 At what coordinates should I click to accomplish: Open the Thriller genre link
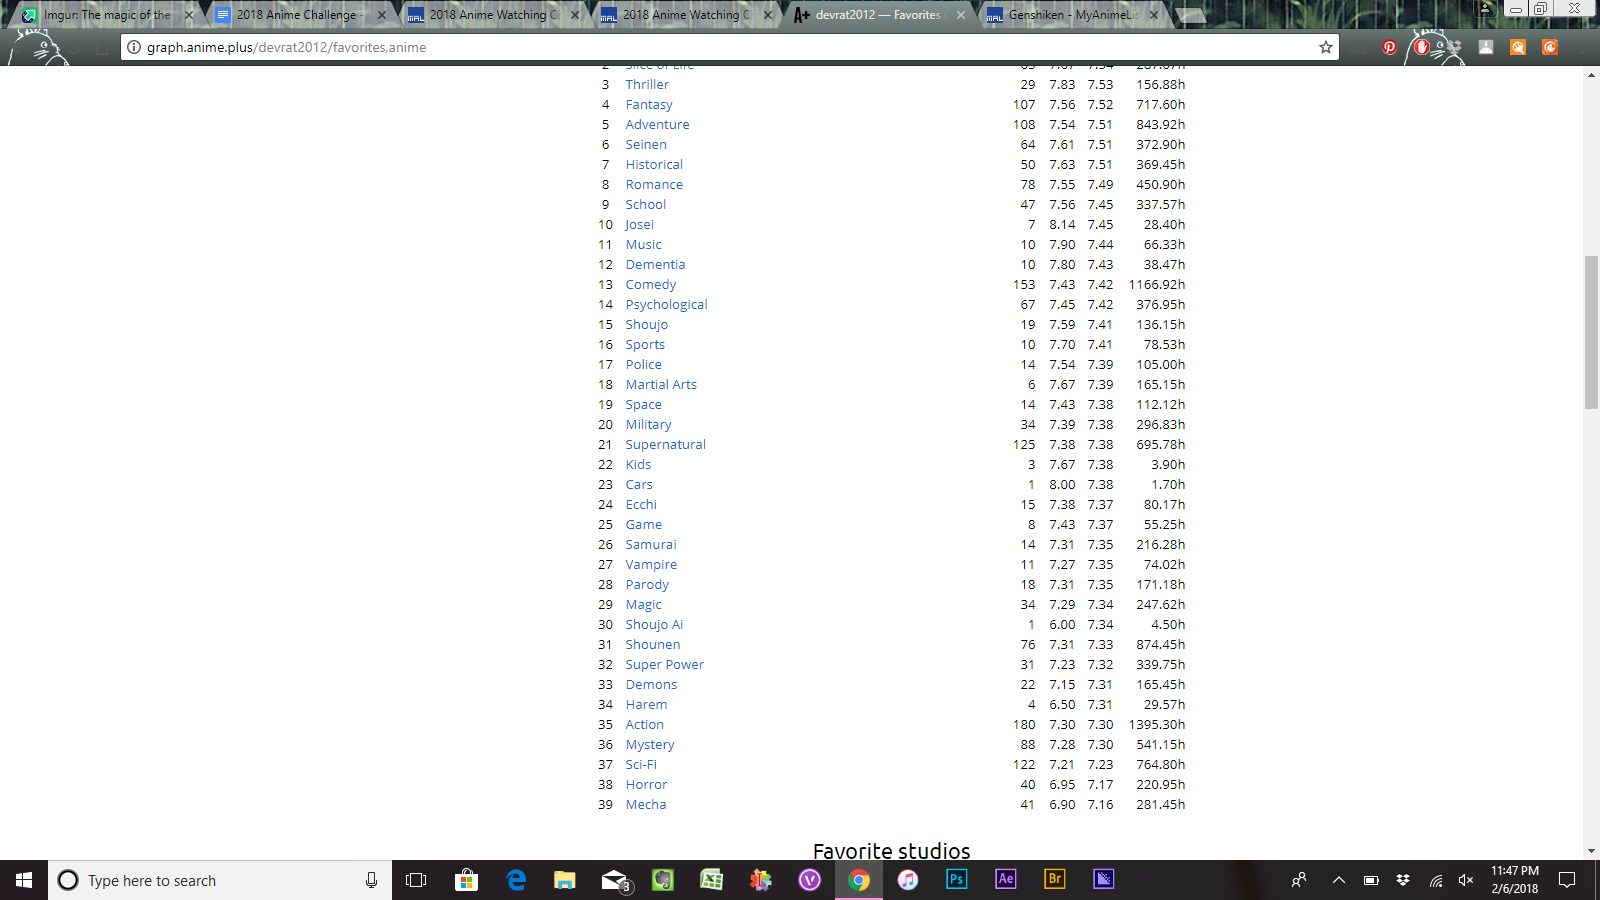coord(647,85)
